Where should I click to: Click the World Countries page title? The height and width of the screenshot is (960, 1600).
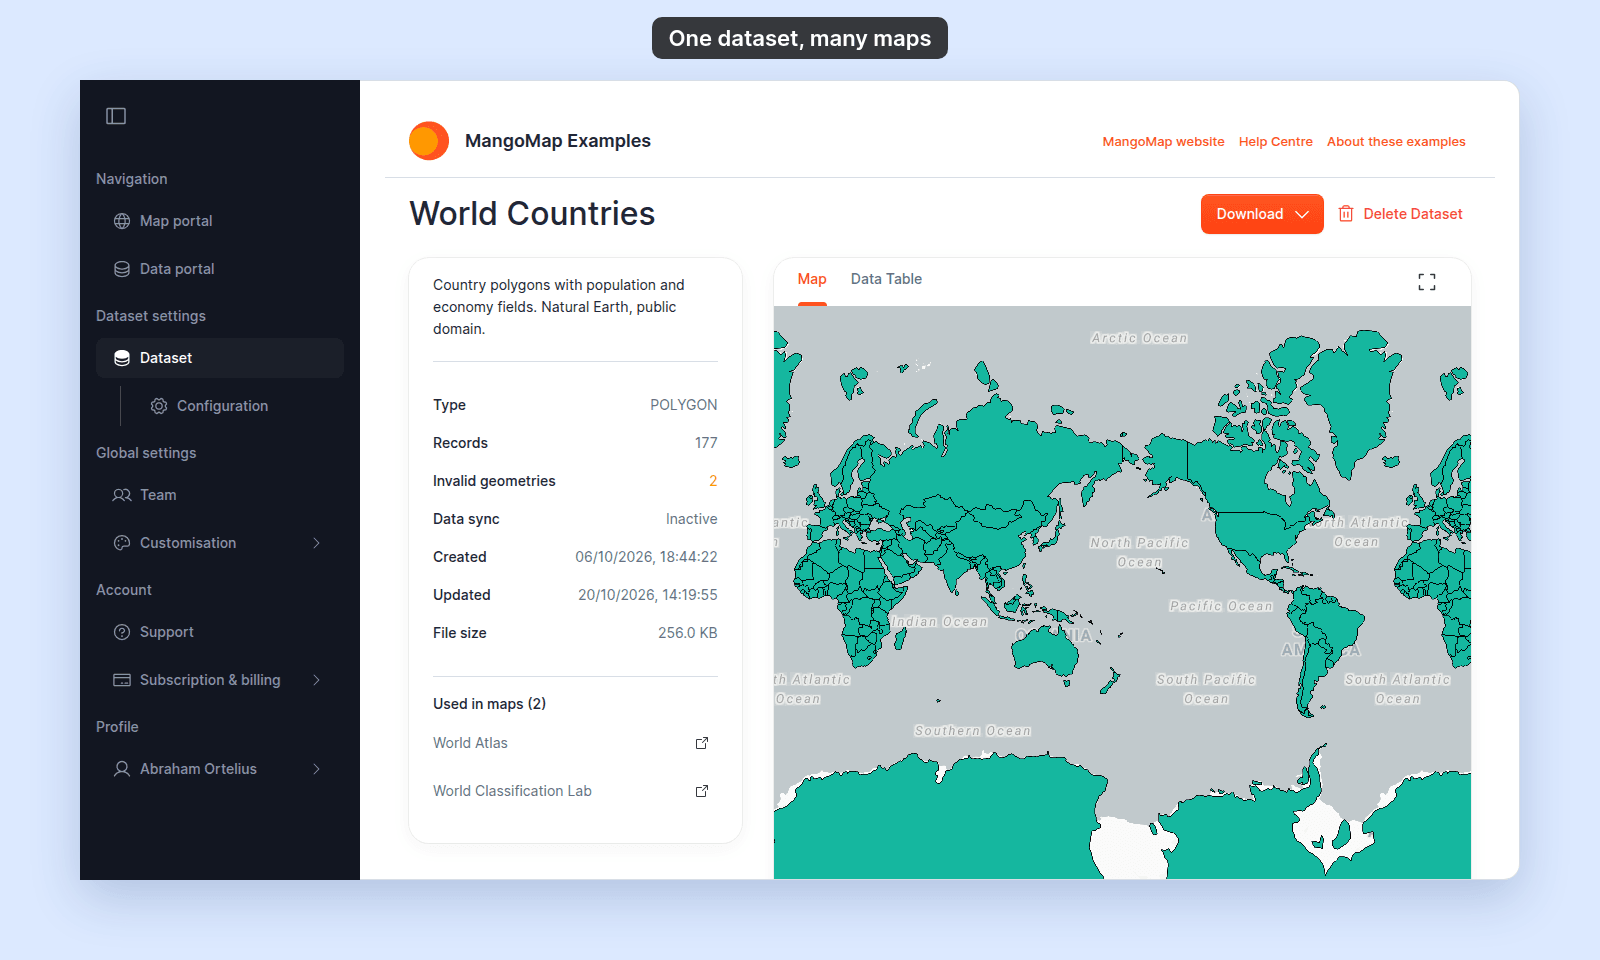(x=532, y=214)
